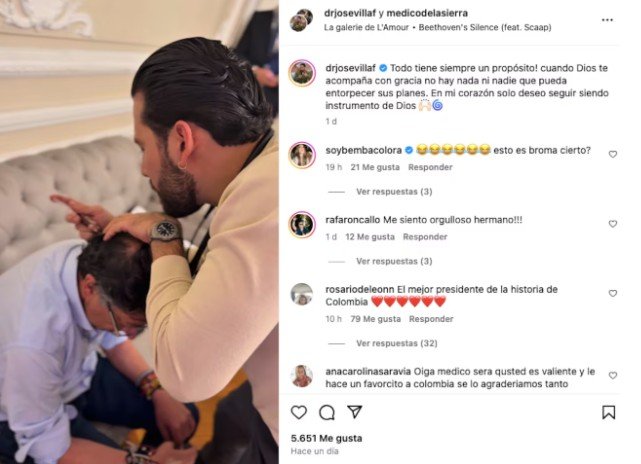Open drjosevillaf avatar beside the caption
Image resolution: width=641 pixels, height=464 pixels.
(302, 73)
